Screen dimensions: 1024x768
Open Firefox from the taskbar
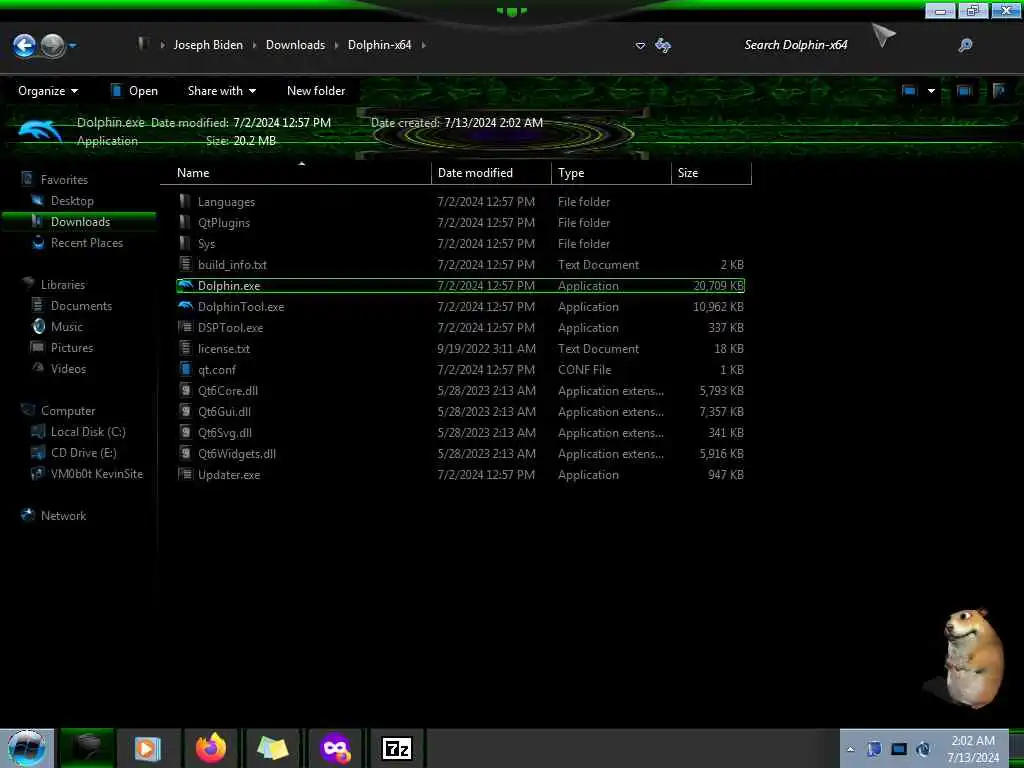(210, 748)
